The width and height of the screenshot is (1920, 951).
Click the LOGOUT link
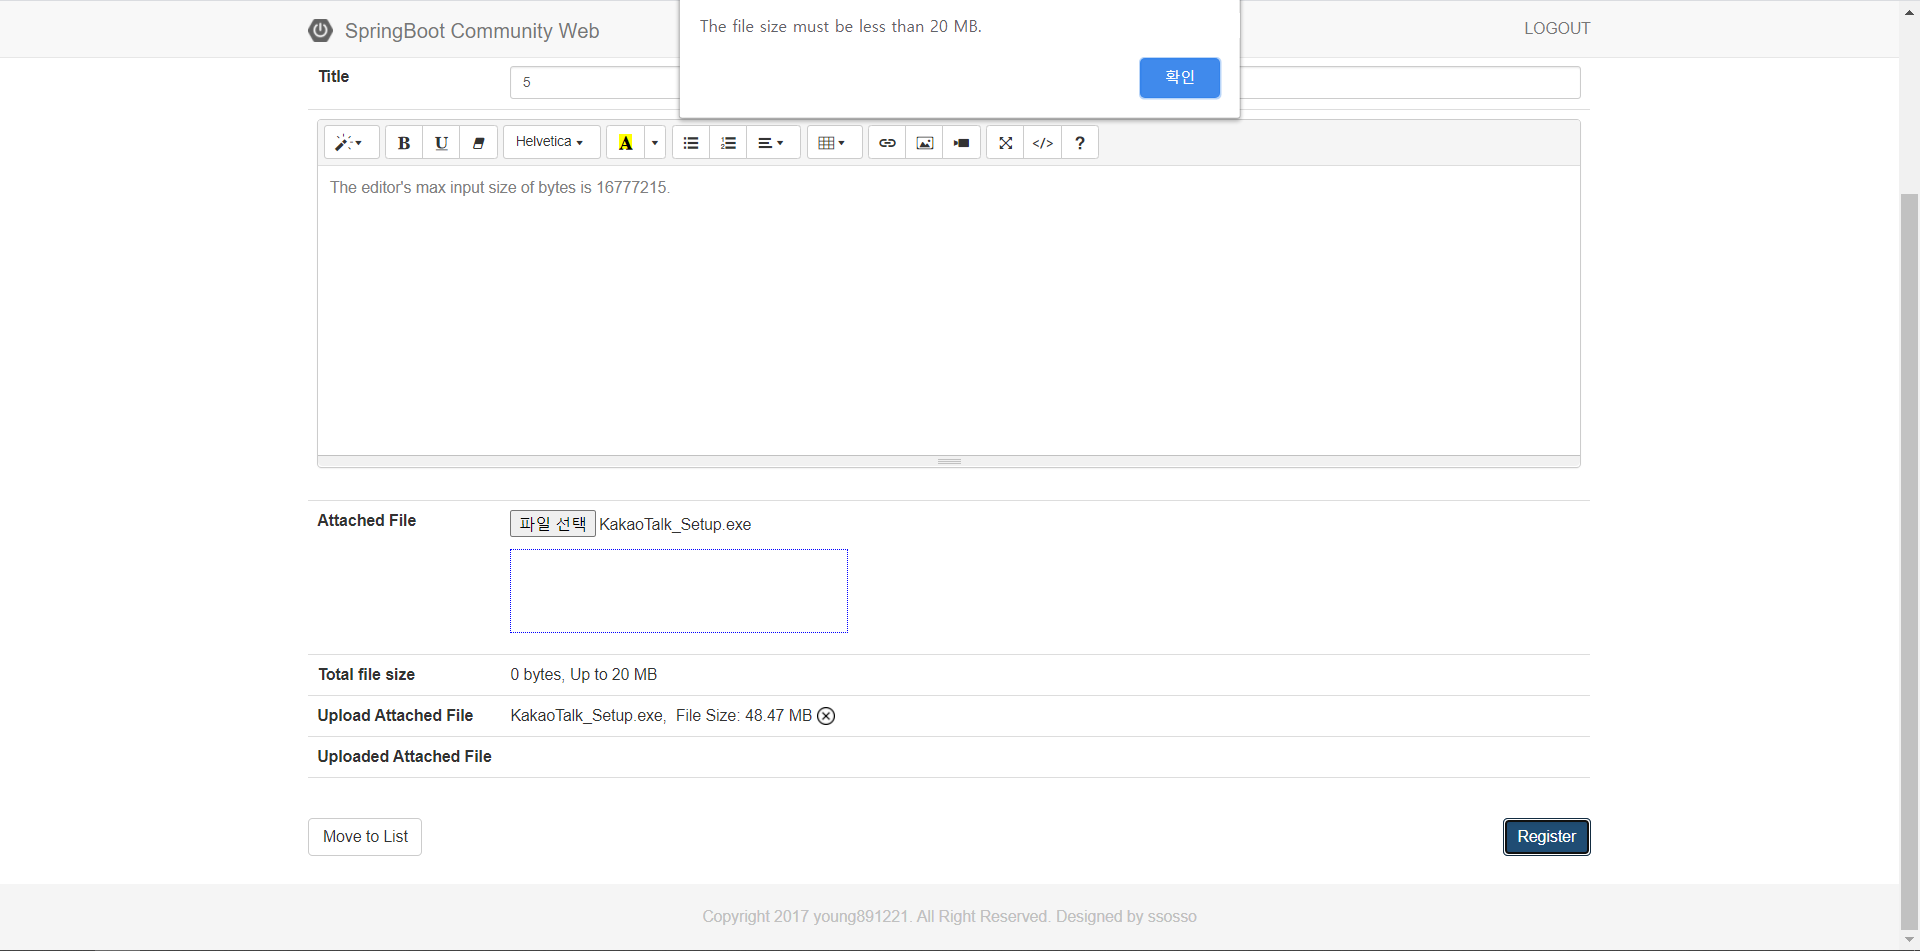point(1557,28)
